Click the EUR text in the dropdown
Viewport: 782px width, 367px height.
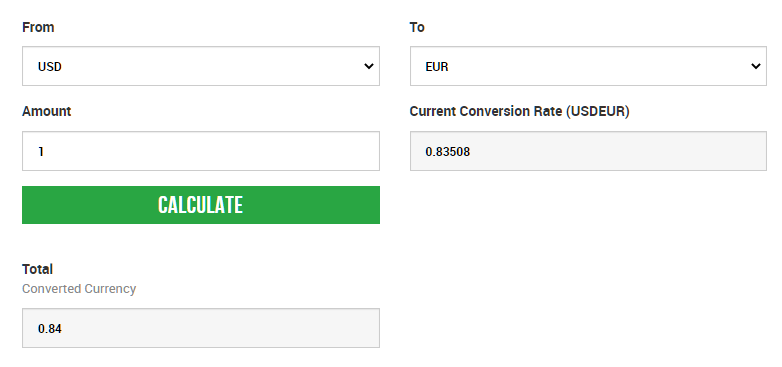click(x=437, y=66)
